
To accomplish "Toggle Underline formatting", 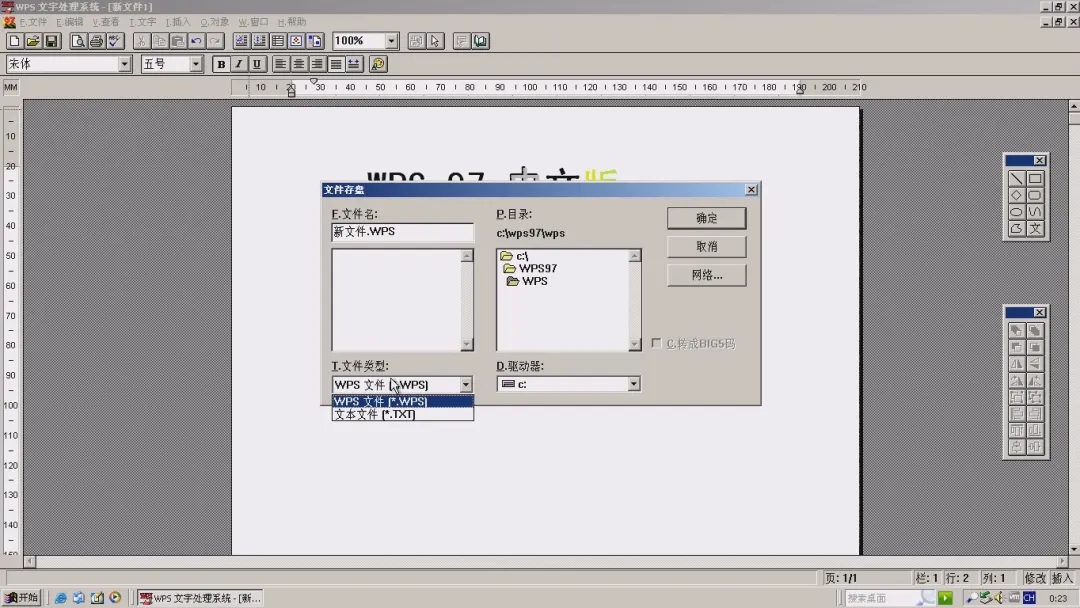I will pyautogui.click(x=257, y=64).
